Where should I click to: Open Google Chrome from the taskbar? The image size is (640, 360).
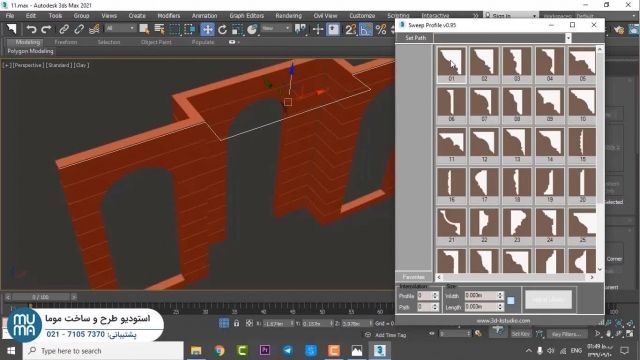[x=219, y=351]
